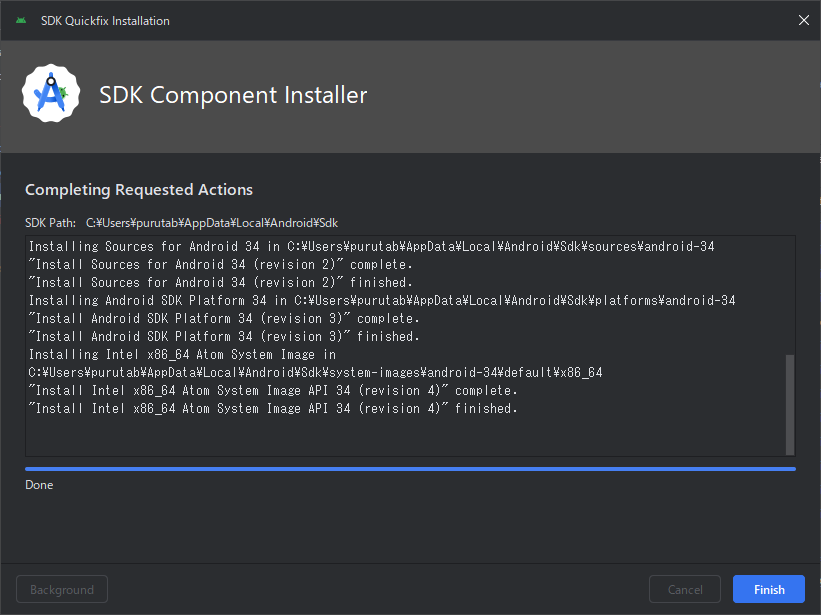The image size is (821, 615).
Task: Click the blue progress bar
Action: [x=410, y=468]
